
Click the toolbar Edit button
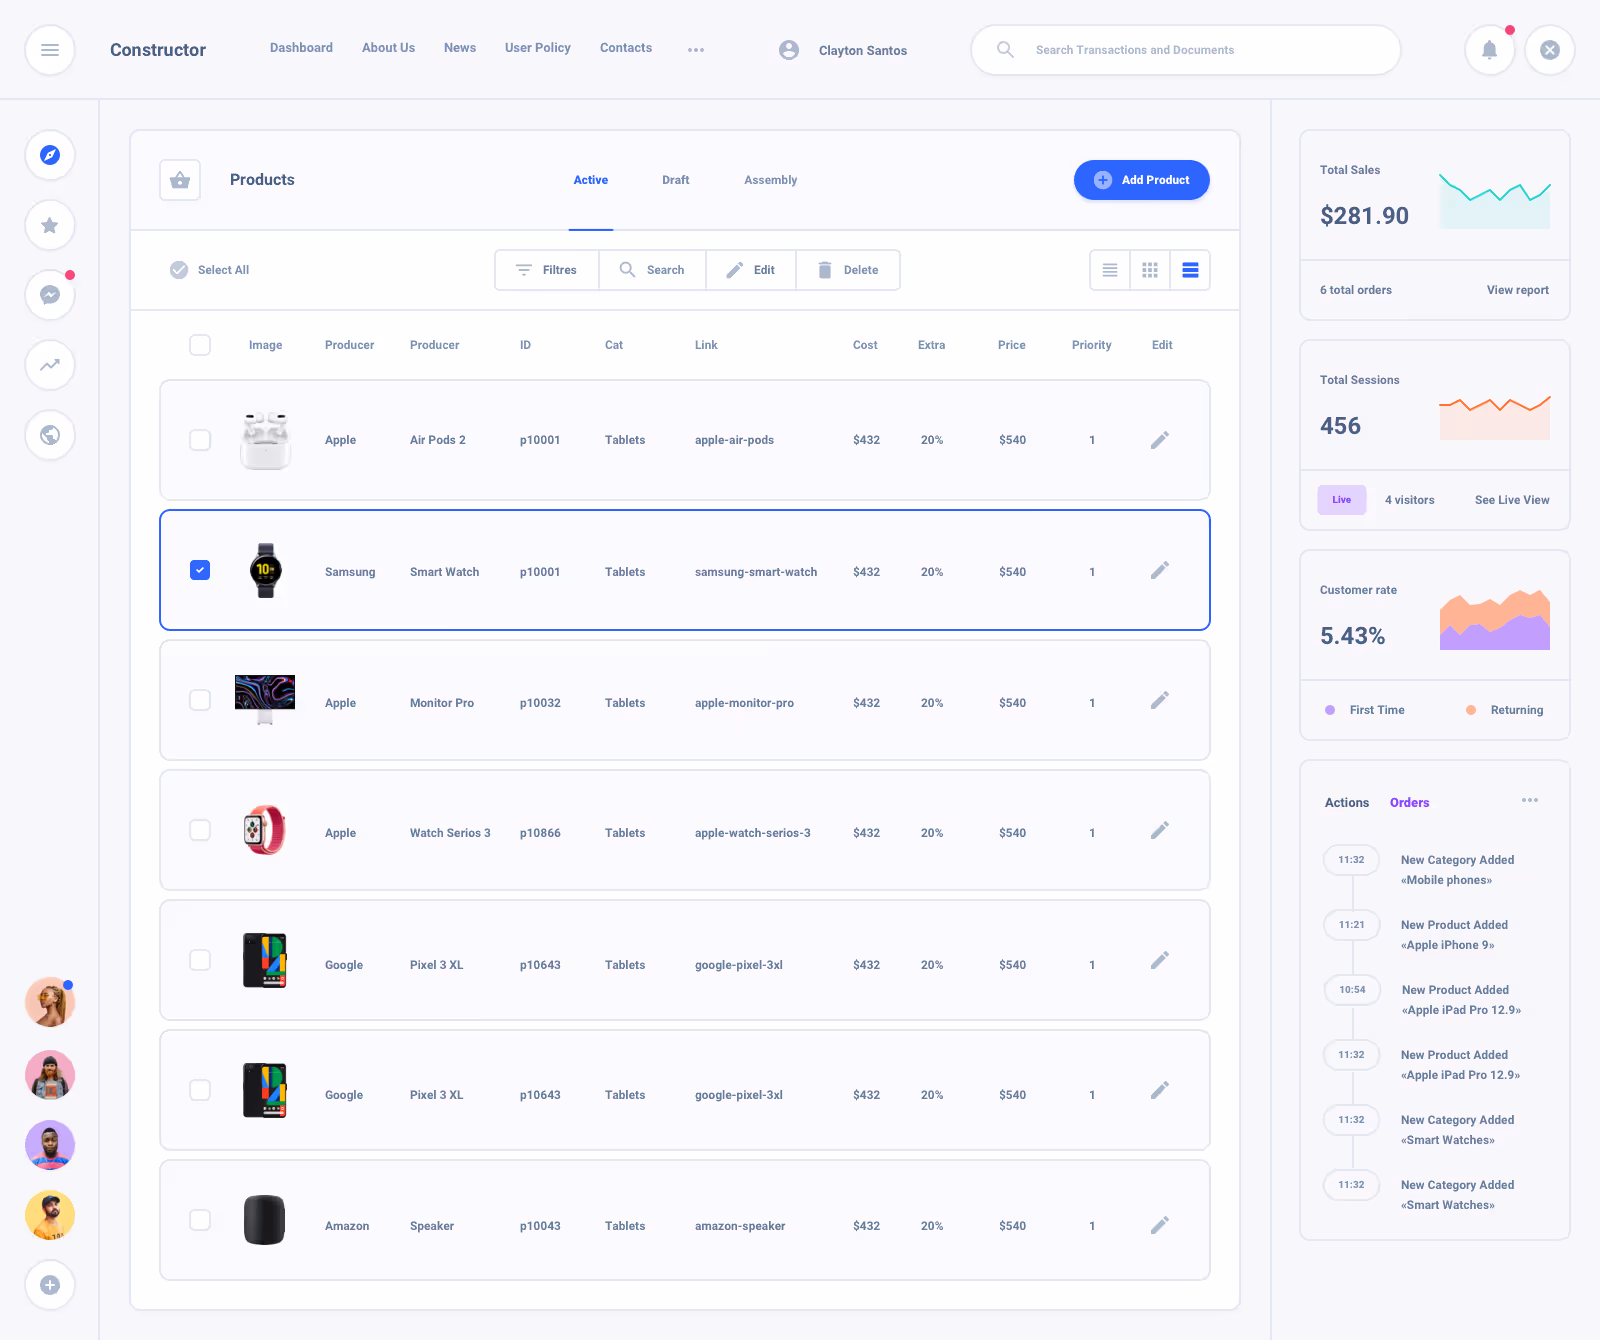point(751,270)
